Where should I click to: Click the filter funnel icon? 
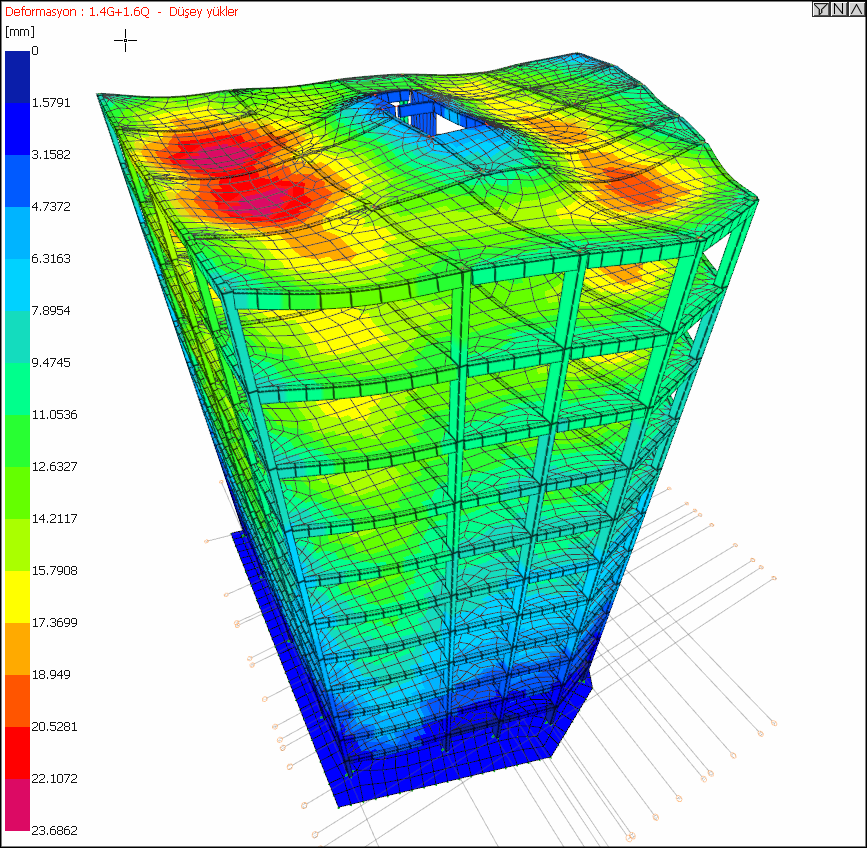click(x=820, y=10)
